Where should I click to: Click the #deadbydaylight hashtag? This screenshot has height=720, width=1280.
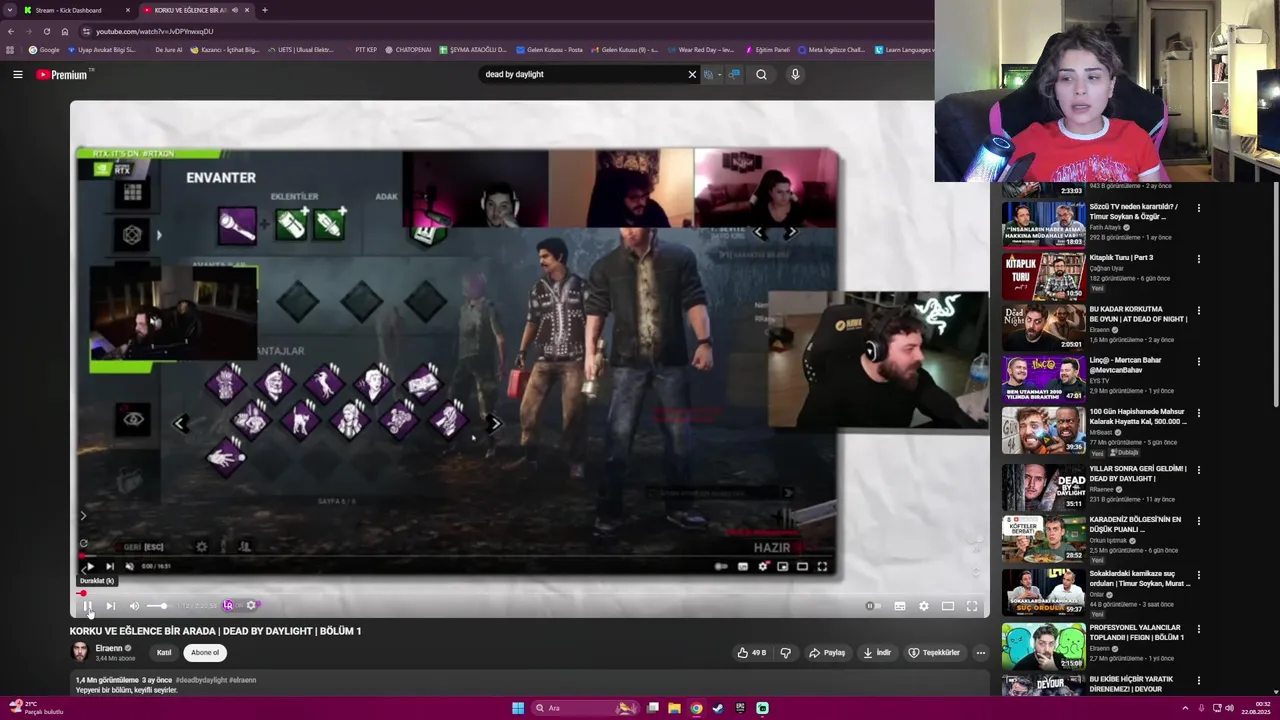point(201,680)
